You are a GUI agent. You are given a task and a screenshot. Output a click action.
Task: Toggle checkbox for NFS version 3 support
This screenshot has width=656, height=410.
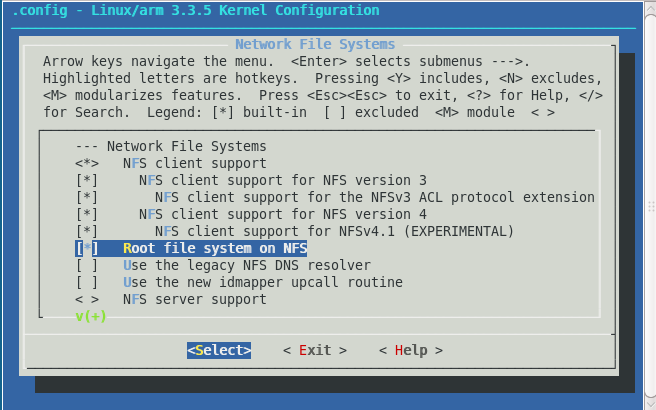(87, 180)
